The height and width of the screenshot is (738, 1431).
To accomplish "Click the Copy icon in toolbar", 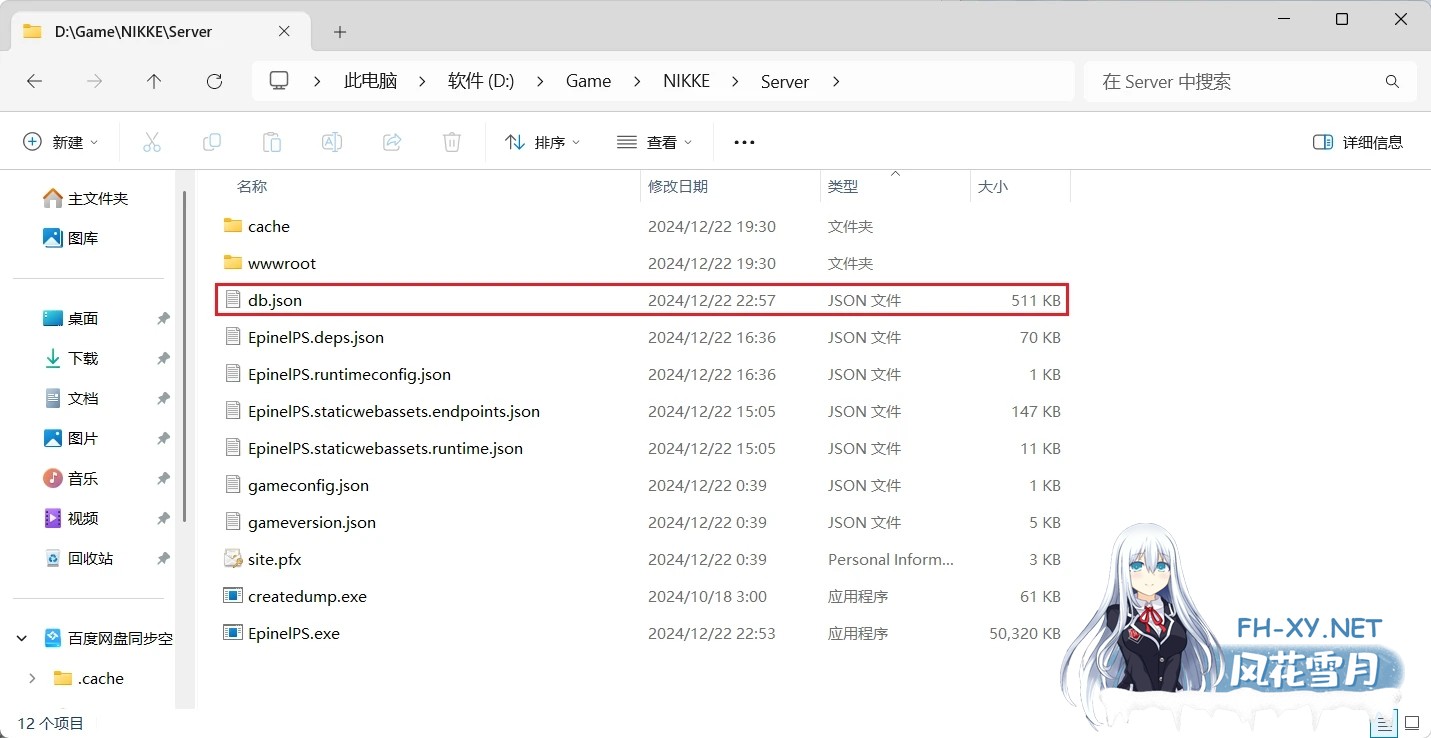I will point(212,142).
